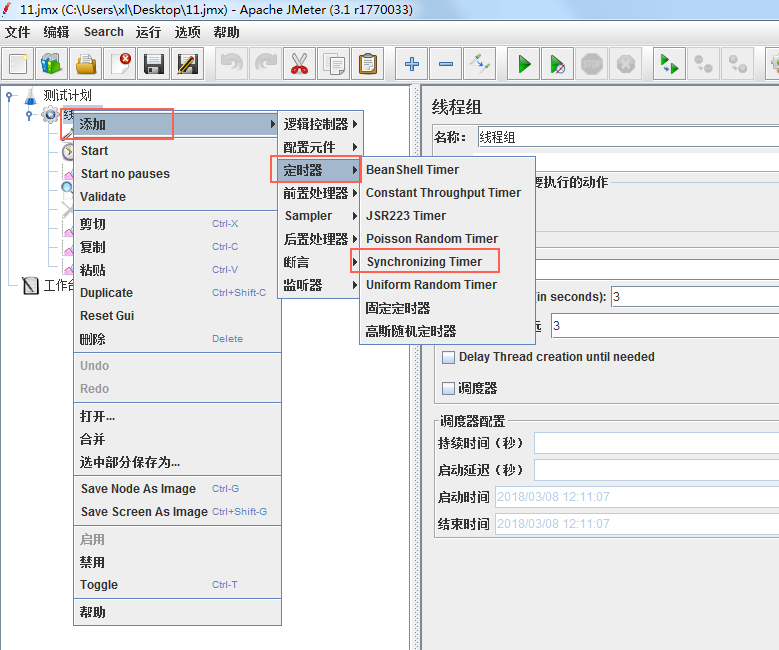Click the Remote Start All icon
779x650 pixels.
669,64
